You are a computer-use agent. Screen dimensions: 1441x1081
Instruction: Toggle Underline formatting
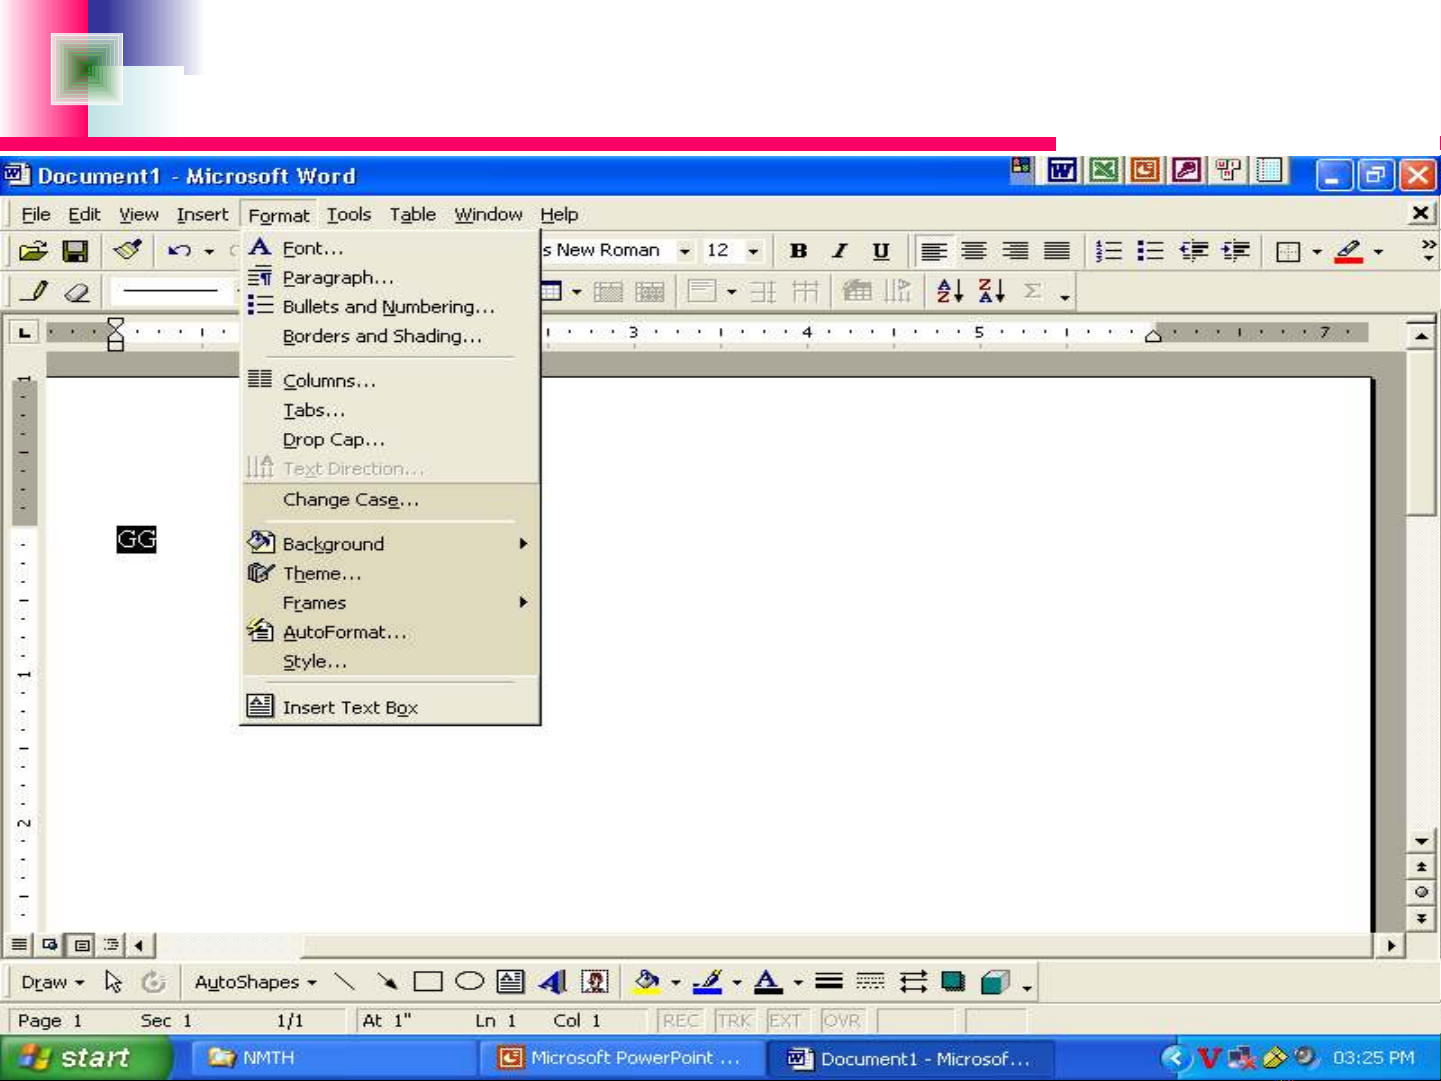click(880, 251)
